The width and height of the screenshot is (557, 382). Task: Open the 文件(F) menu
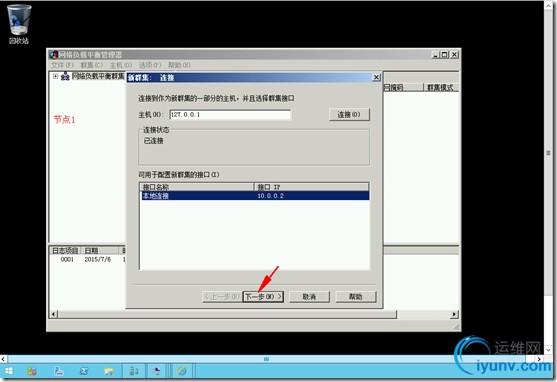(x=62, y=65)
